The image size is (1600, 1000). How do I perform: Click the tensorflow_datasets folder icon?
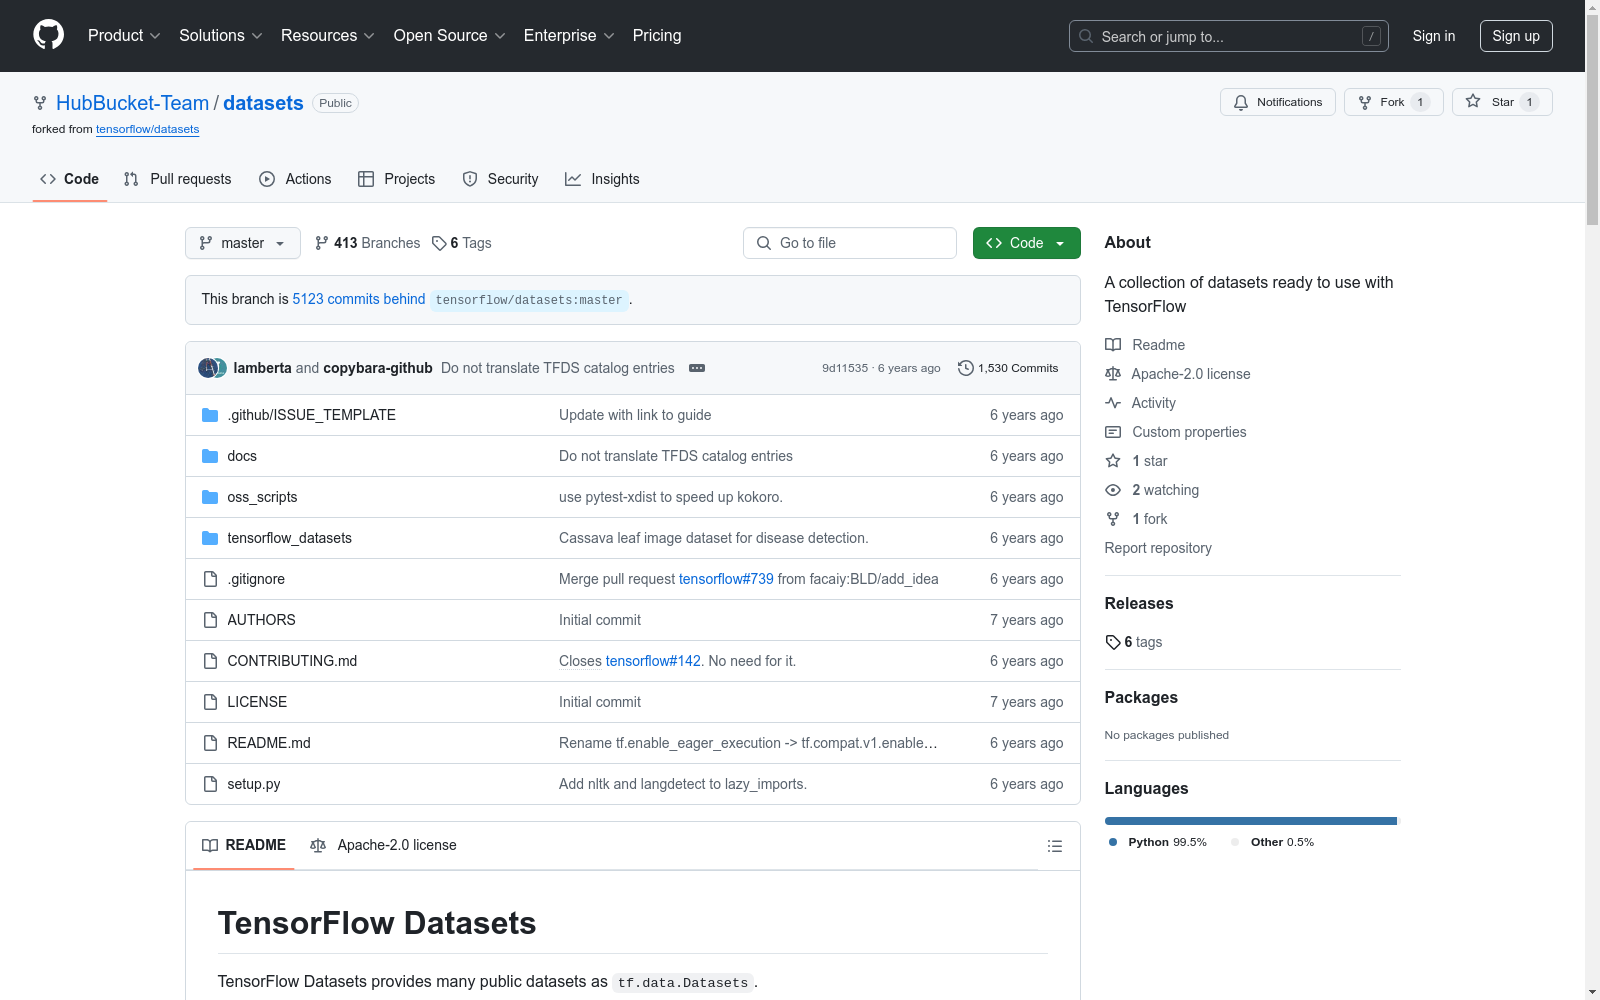[210, 538]
